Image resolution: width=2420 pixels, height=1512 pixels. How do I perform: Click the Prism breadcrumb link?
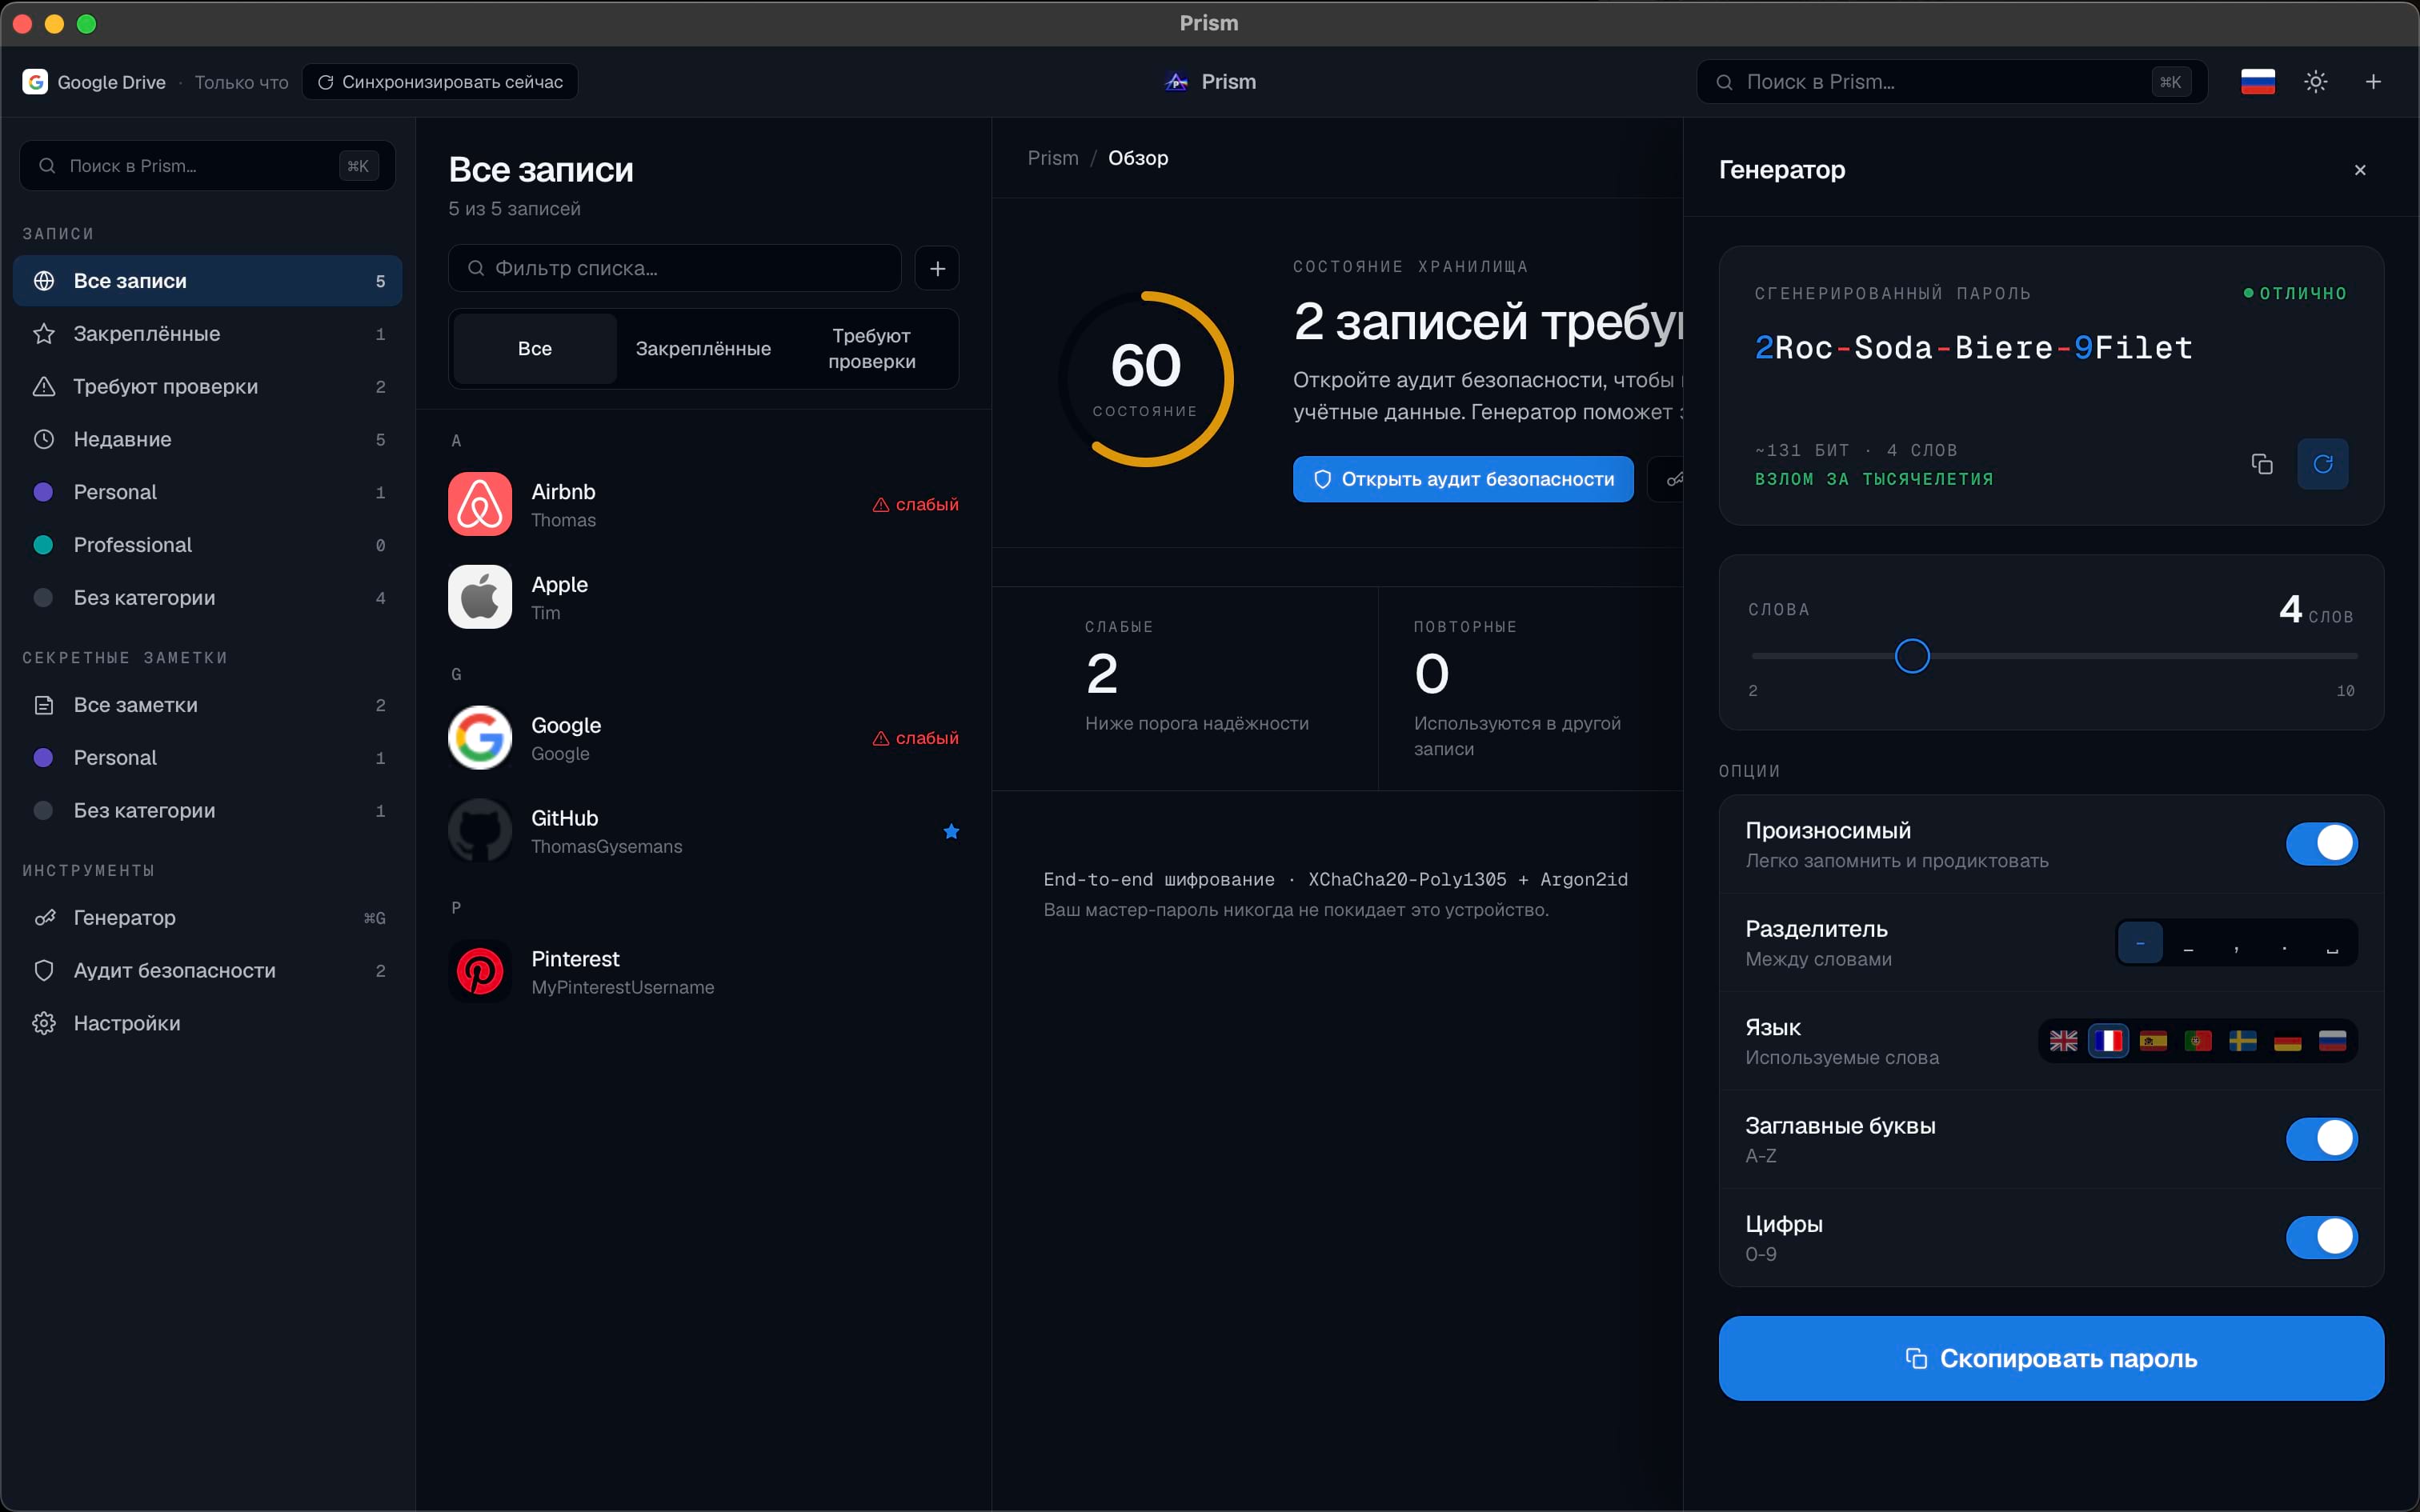click(1053, 158)
